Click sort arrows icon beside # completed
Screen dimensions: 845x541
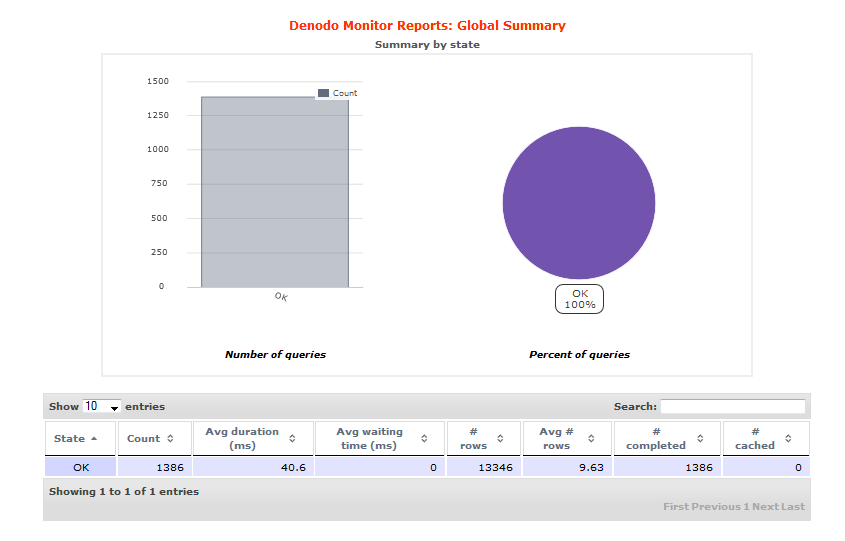click(700, 439)
